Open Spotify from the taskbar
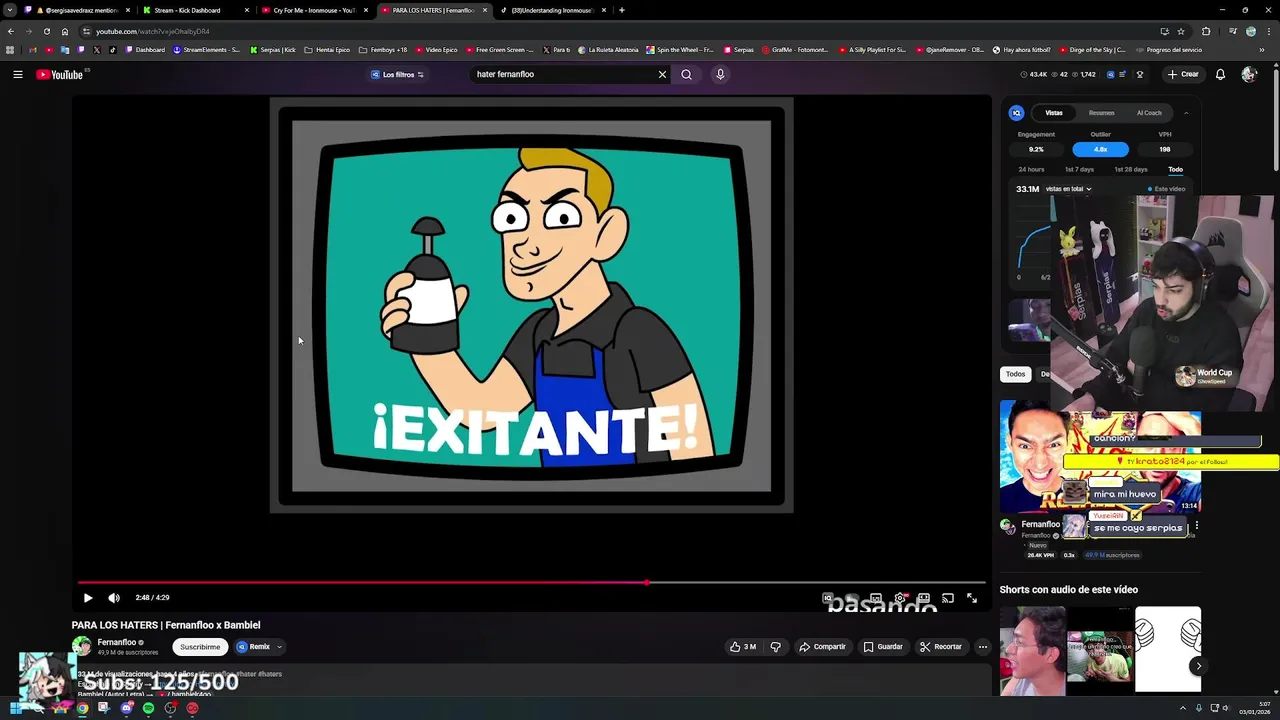1280x720 pixels. pos(148,708)
